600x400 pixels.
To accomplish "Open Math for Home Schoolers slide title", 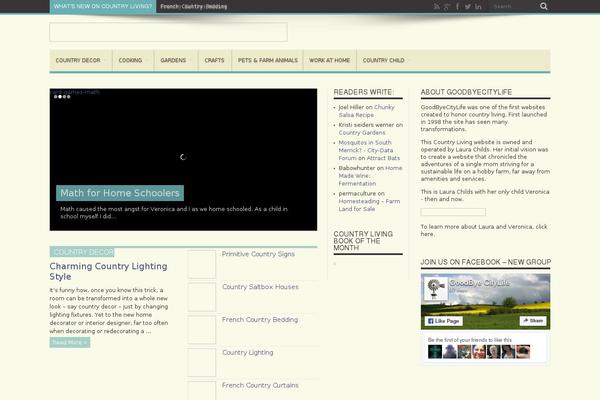I will 120,193.
